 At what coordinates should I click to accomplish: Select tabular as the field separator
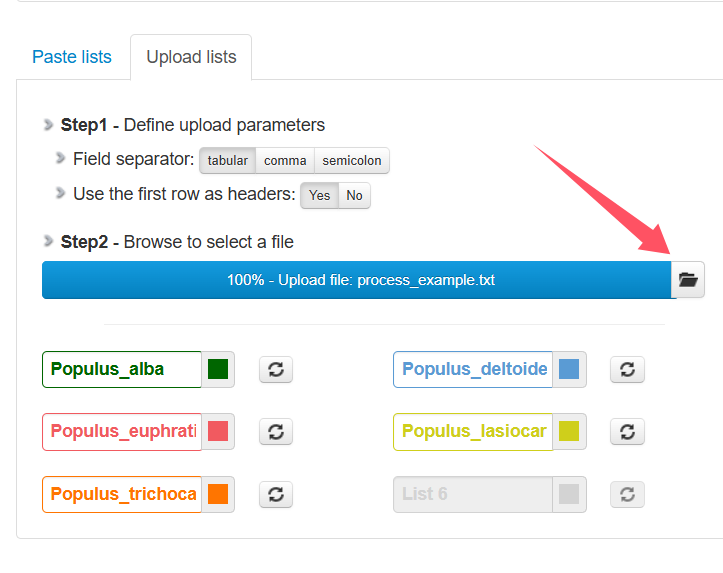tap(227, 160)
